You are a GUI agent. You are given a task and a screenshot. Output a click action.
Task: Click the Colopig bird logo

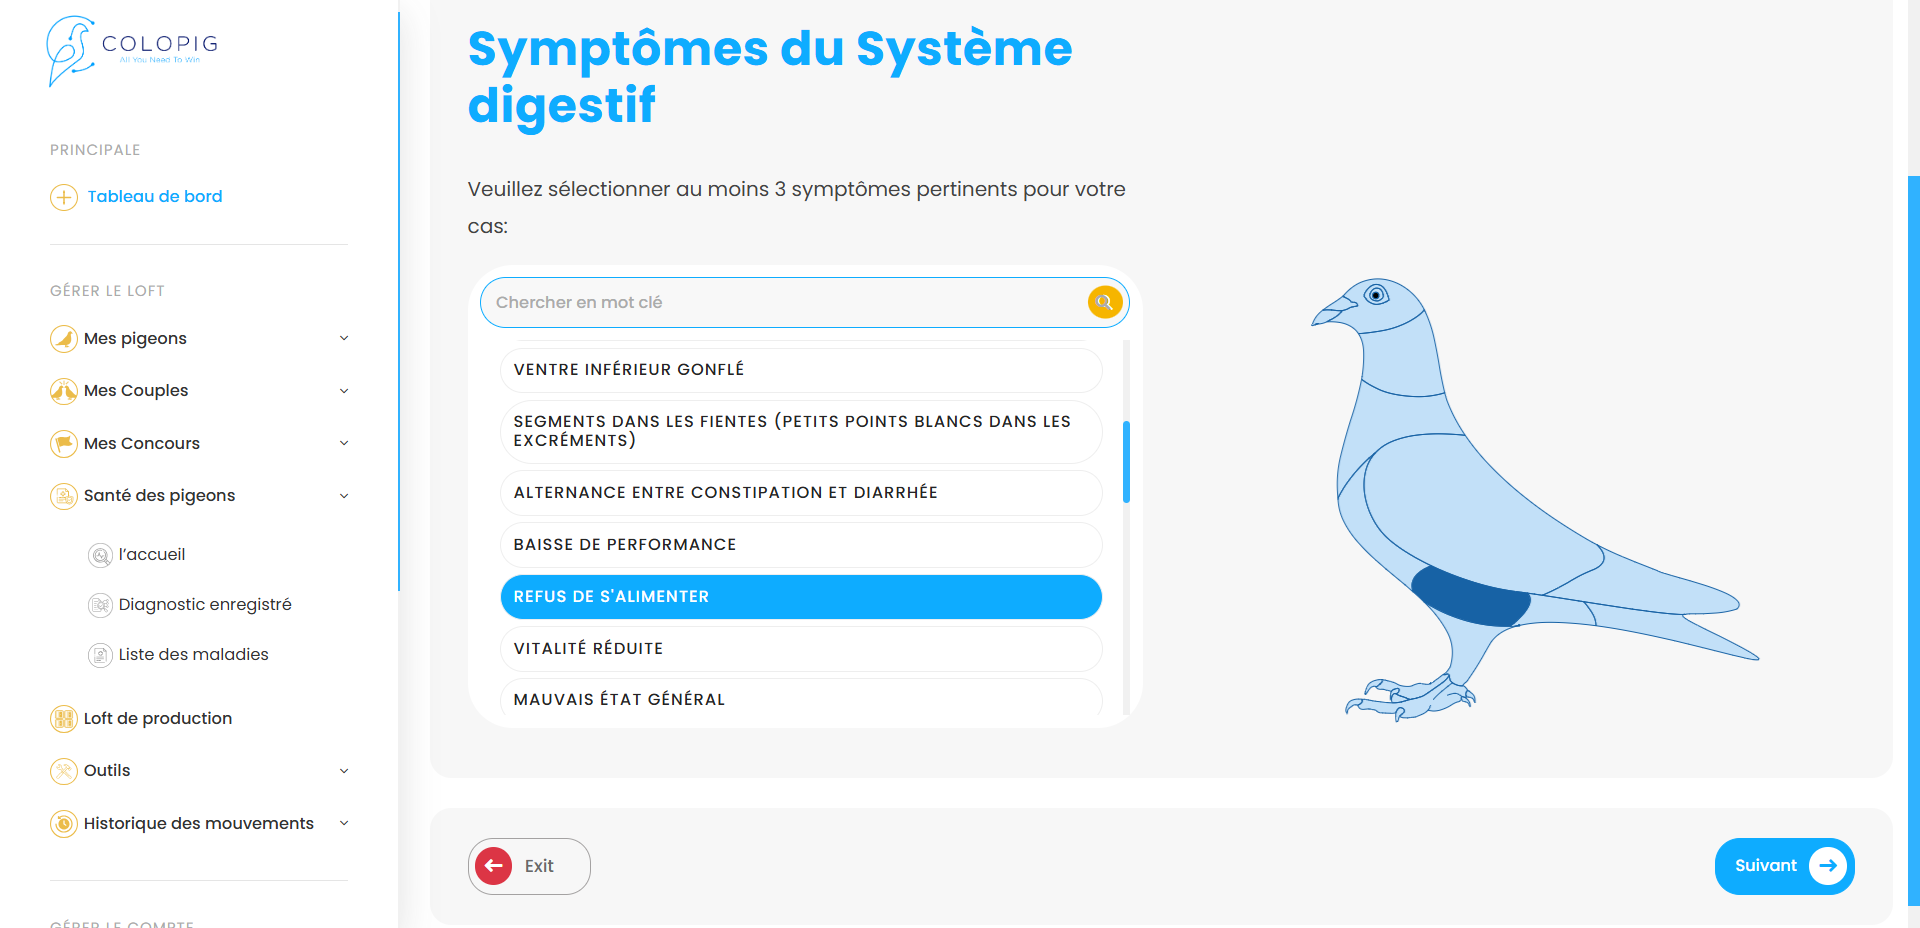point(70,50)
